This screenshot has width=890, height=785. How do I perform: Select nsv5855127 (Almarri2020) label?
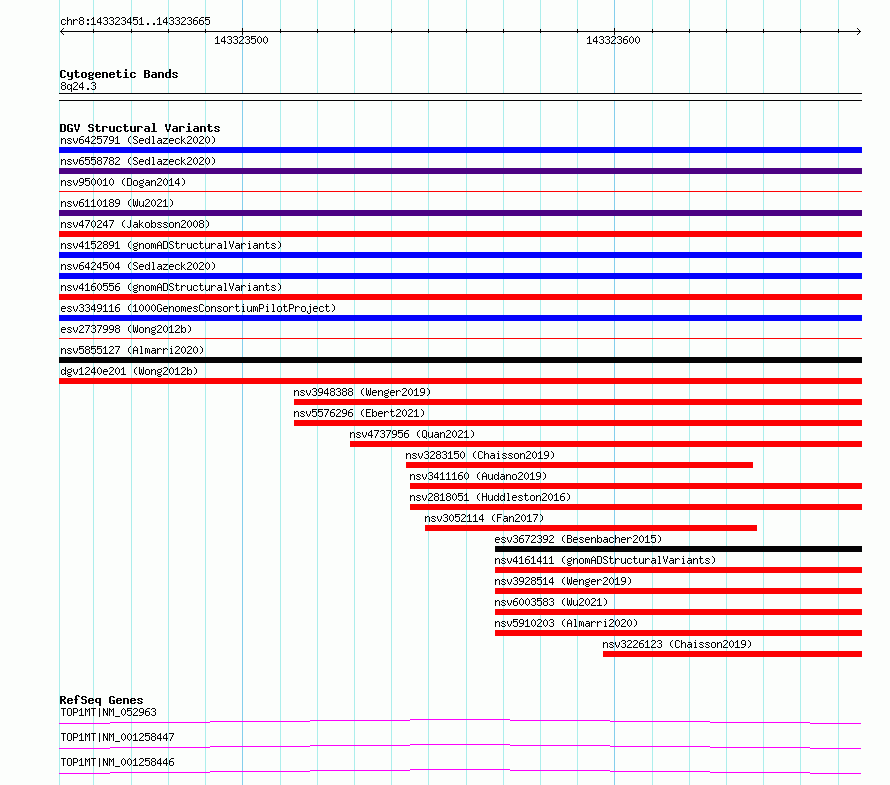tap(132, 350)
